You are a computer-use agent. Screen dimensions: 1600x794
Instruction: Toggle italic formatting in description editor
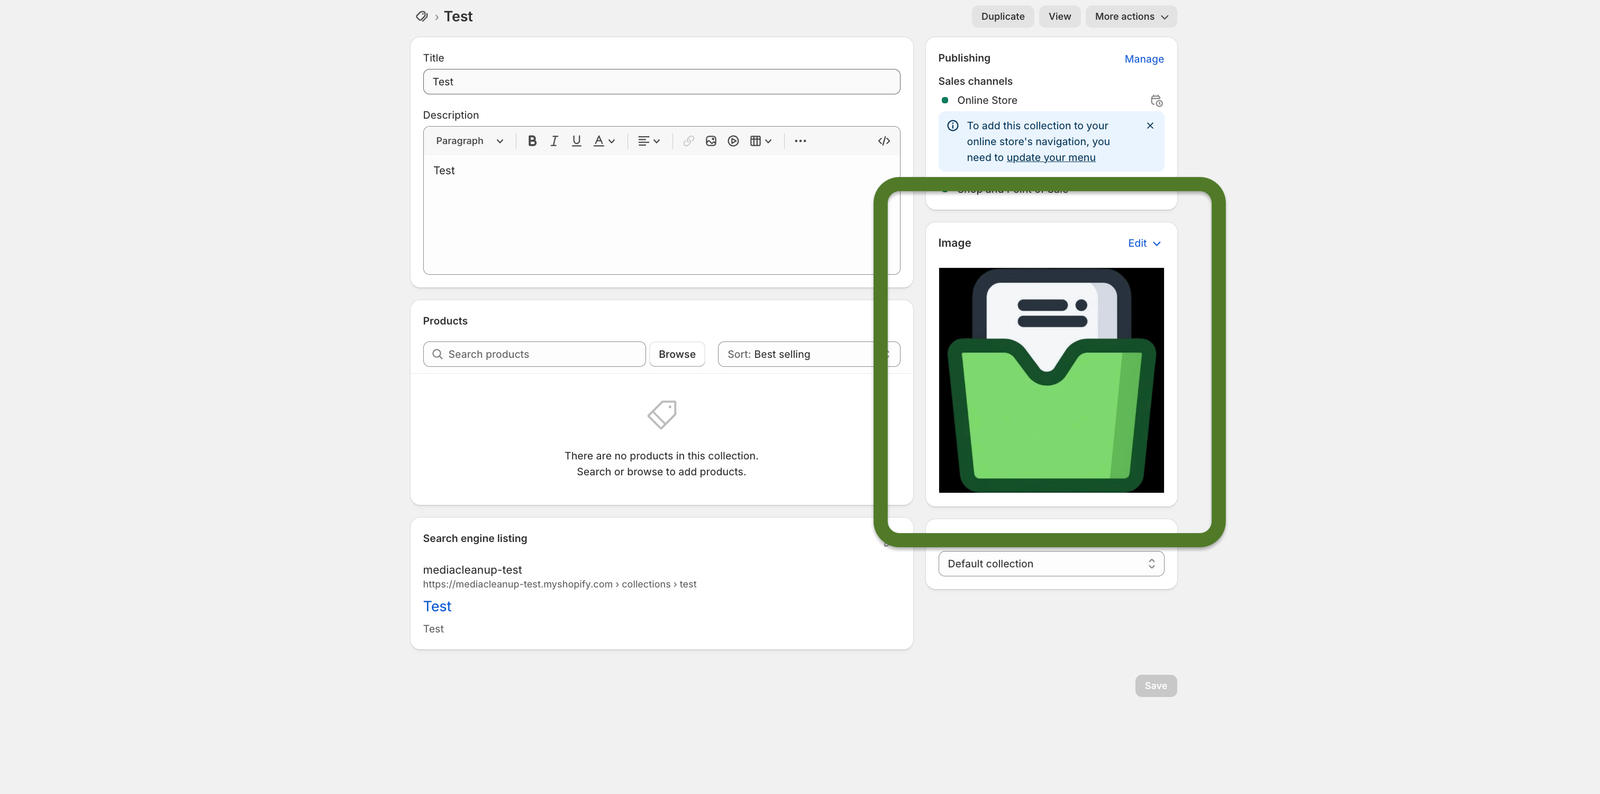tap(554, 141)
